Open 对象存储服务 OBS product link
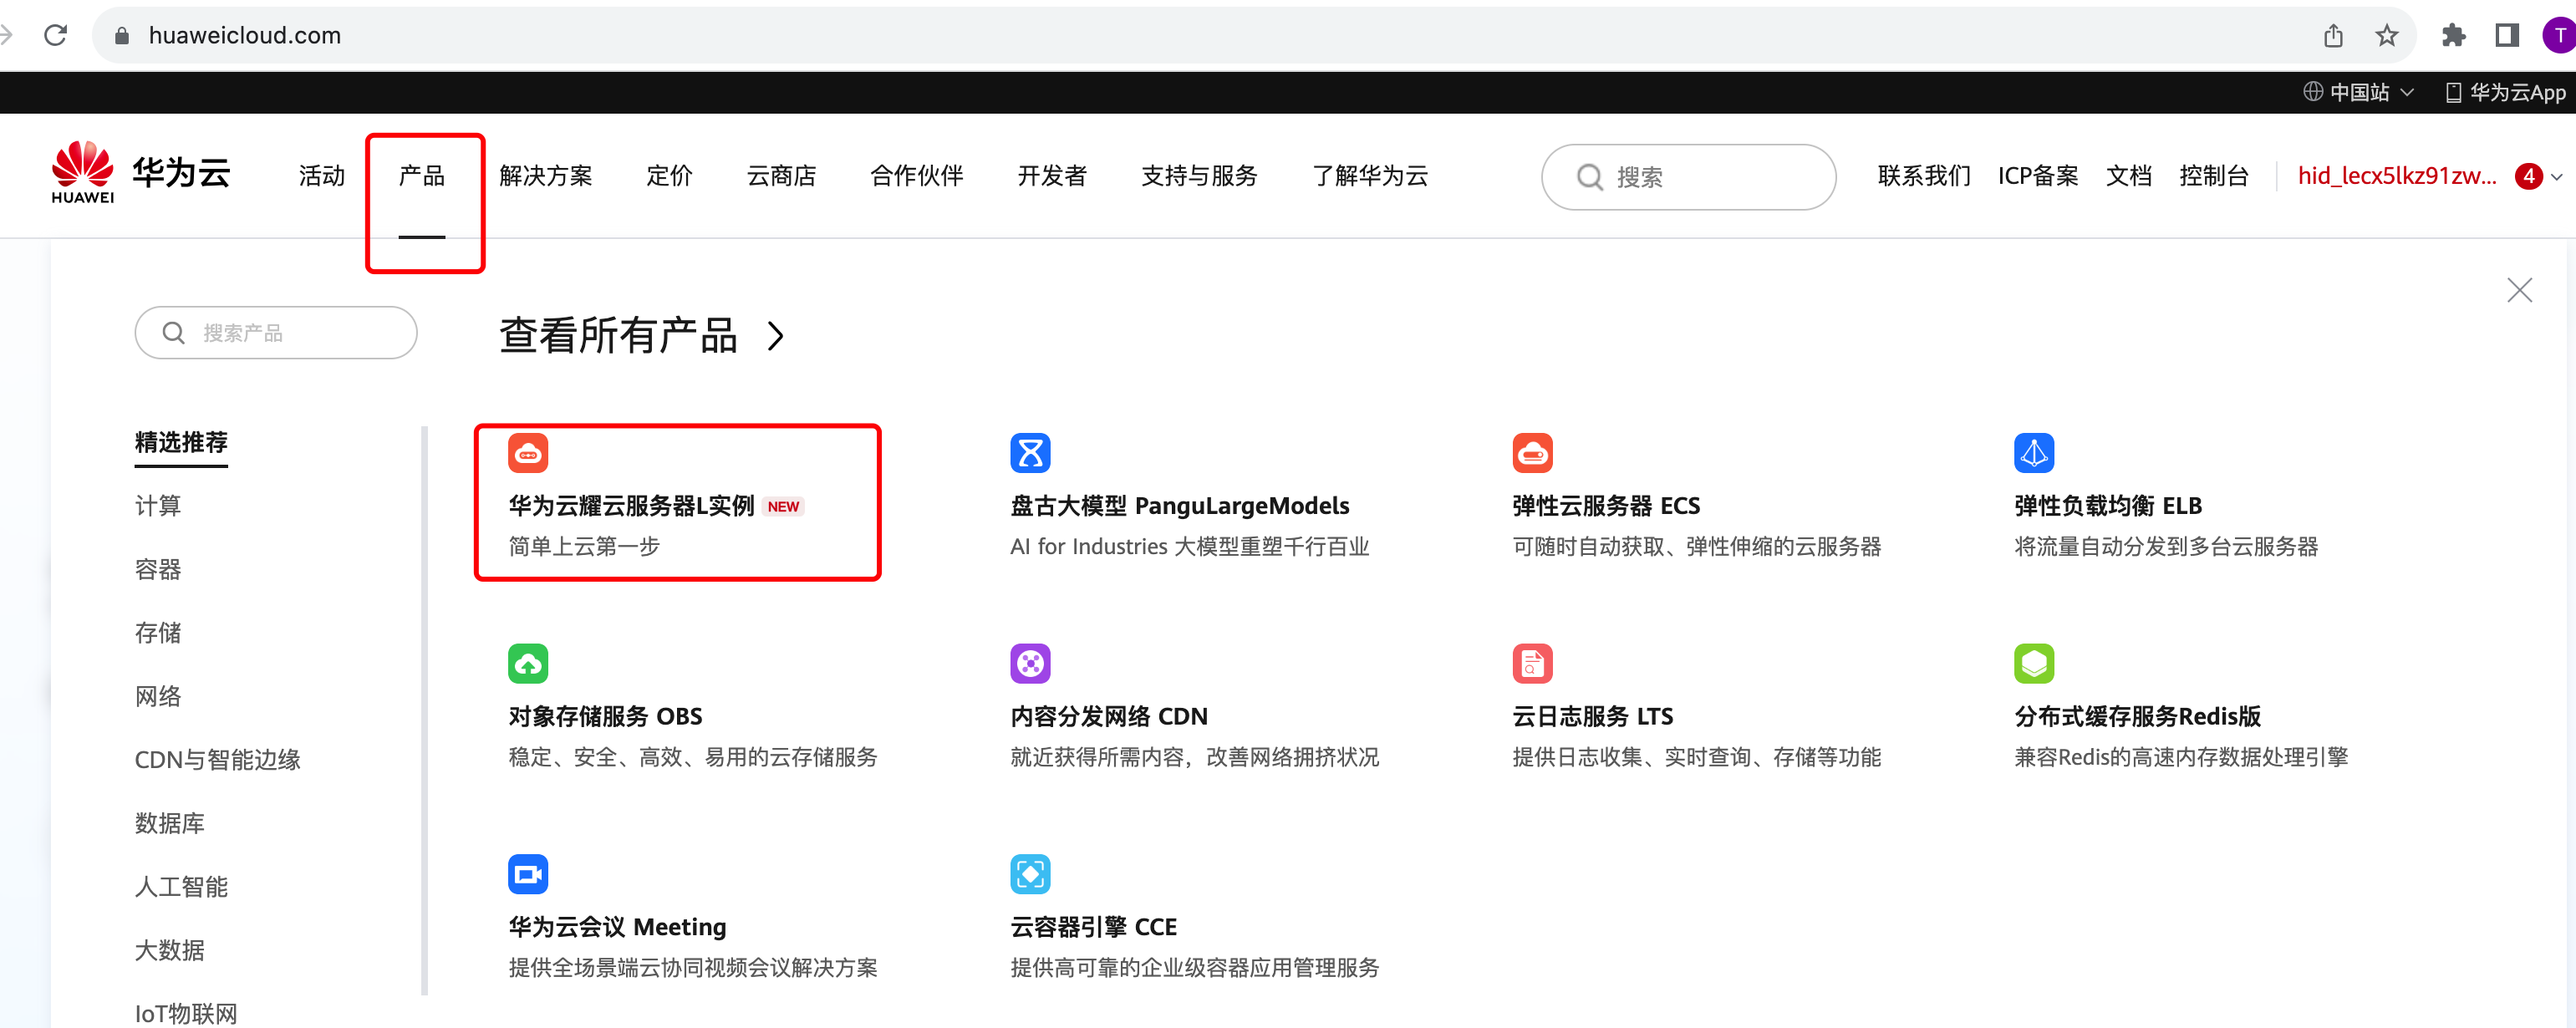 [605, 717]
